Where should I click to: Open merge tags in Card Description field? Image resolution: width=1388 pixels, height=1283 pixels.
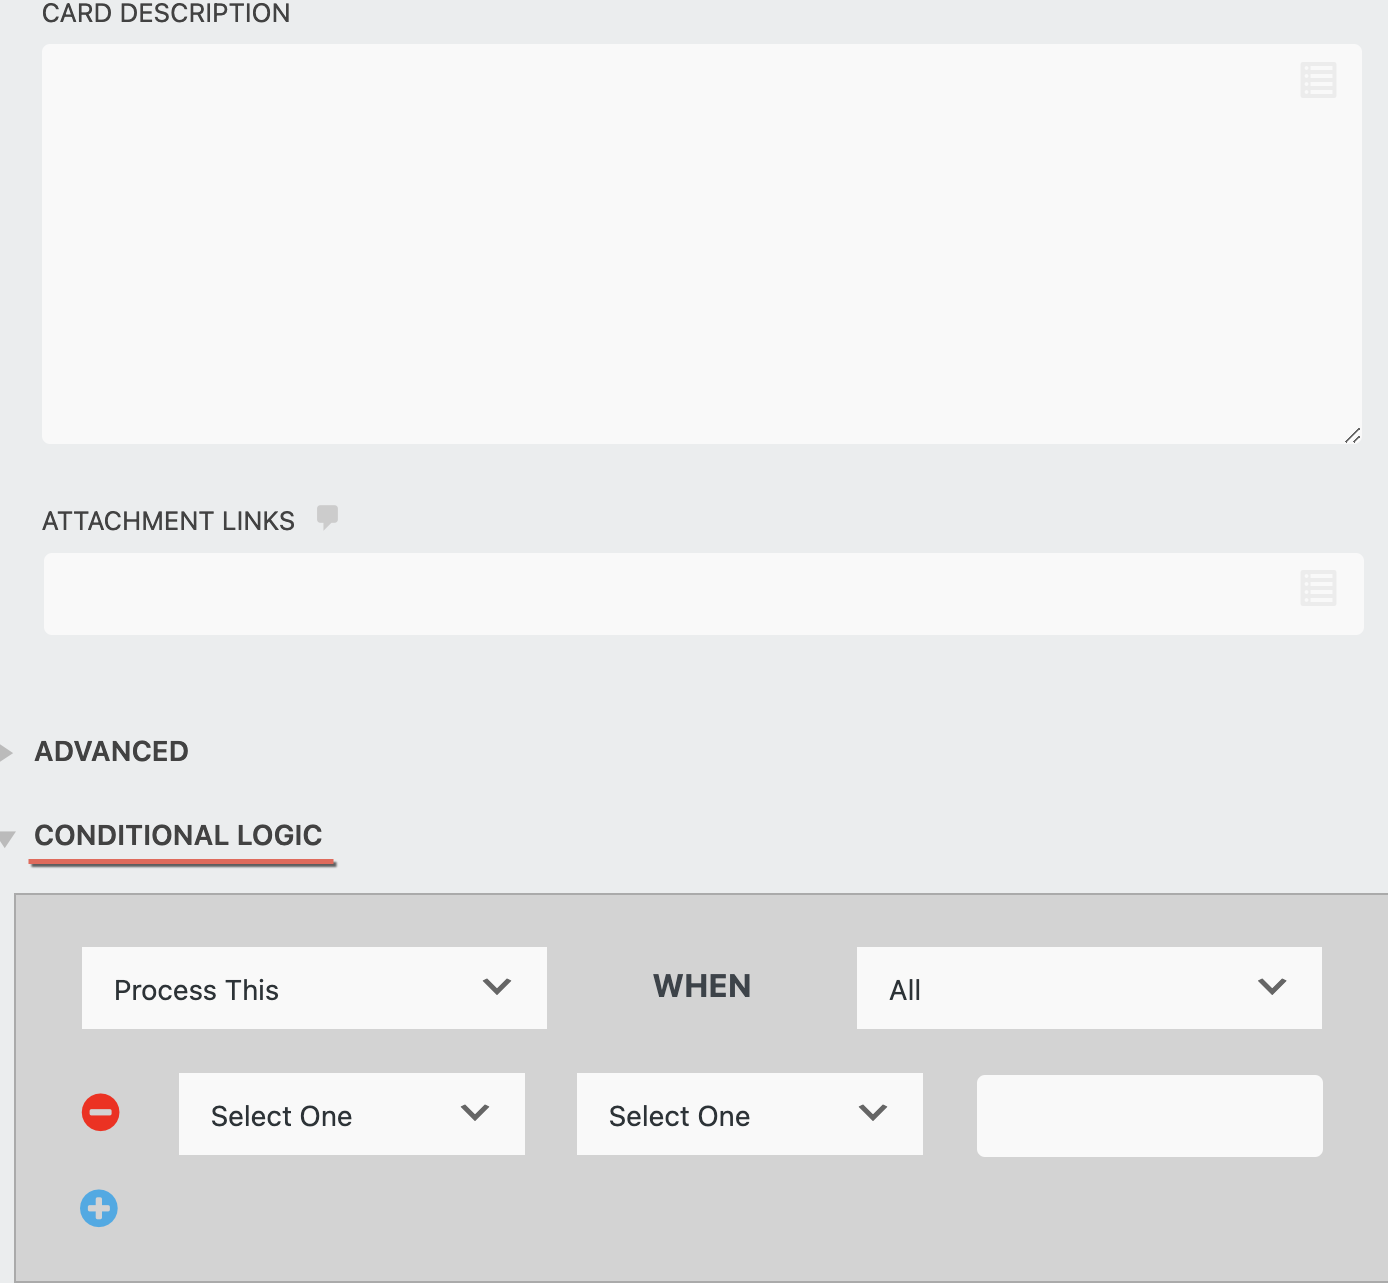point(1318,80)
